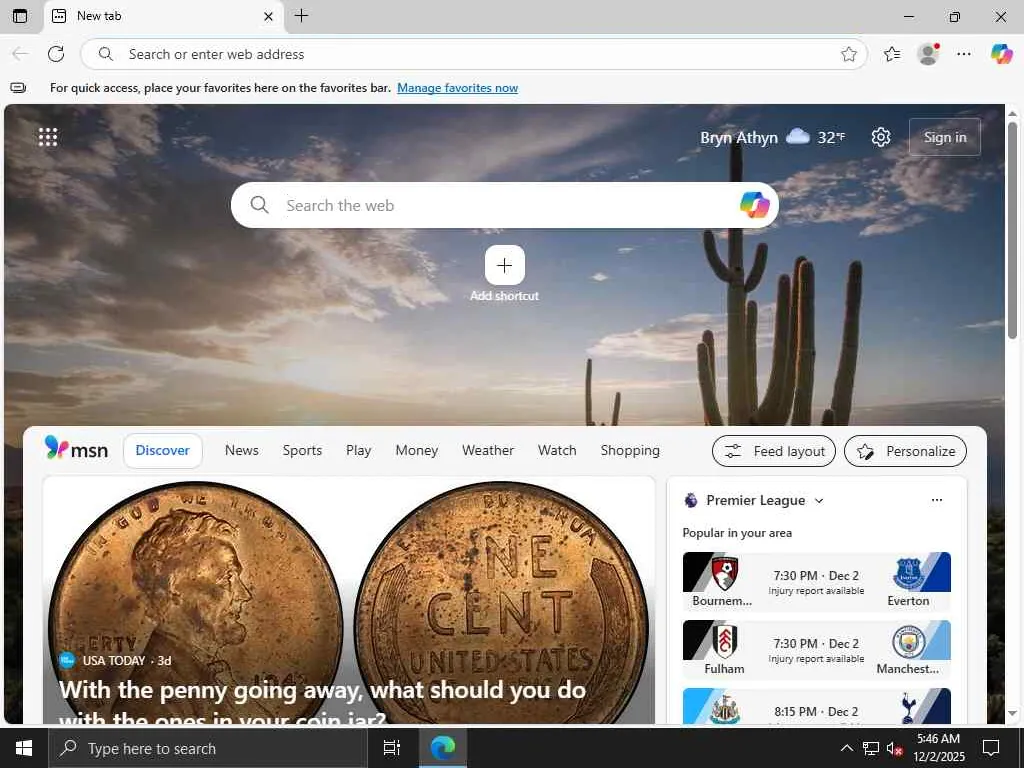Click the favorites bar icon at left
Viewport: 1024px width, 768px height.
18,88
